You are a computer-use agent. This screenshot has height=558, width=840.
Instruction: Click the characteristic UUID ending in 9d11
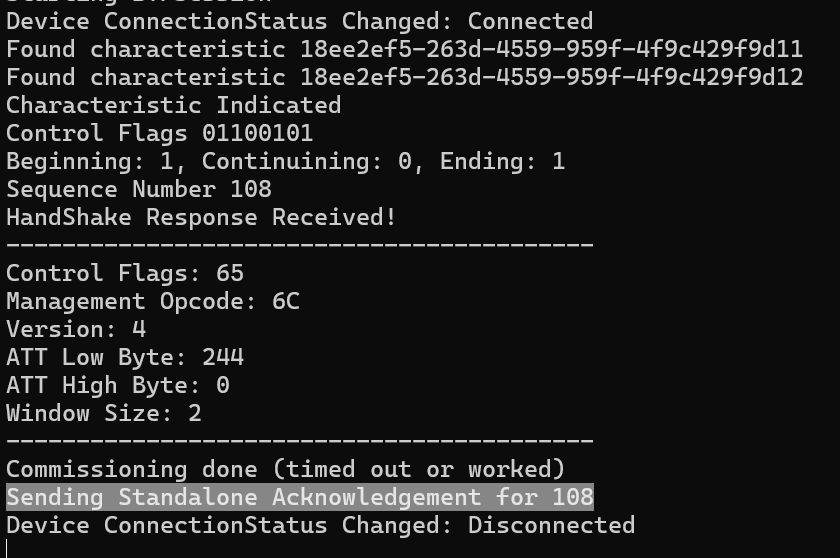click(551, 49)
